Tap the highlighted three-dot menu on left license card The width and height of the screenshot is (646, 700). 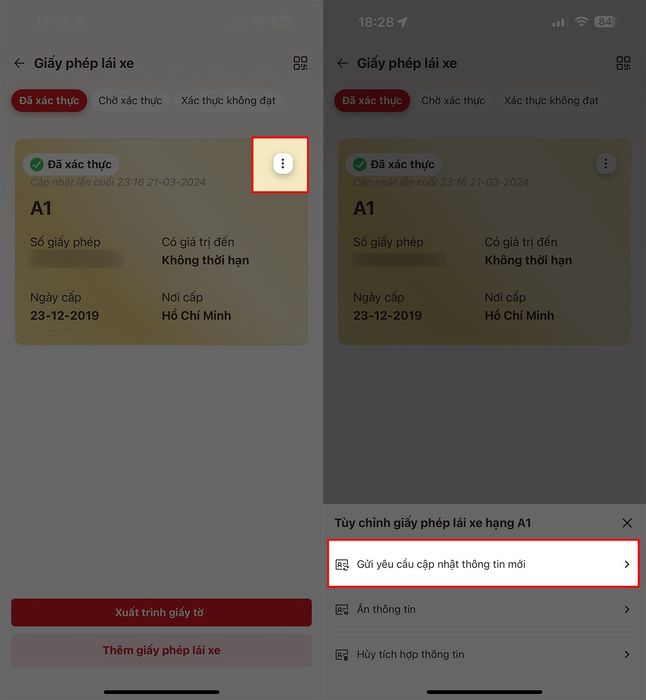283,164
